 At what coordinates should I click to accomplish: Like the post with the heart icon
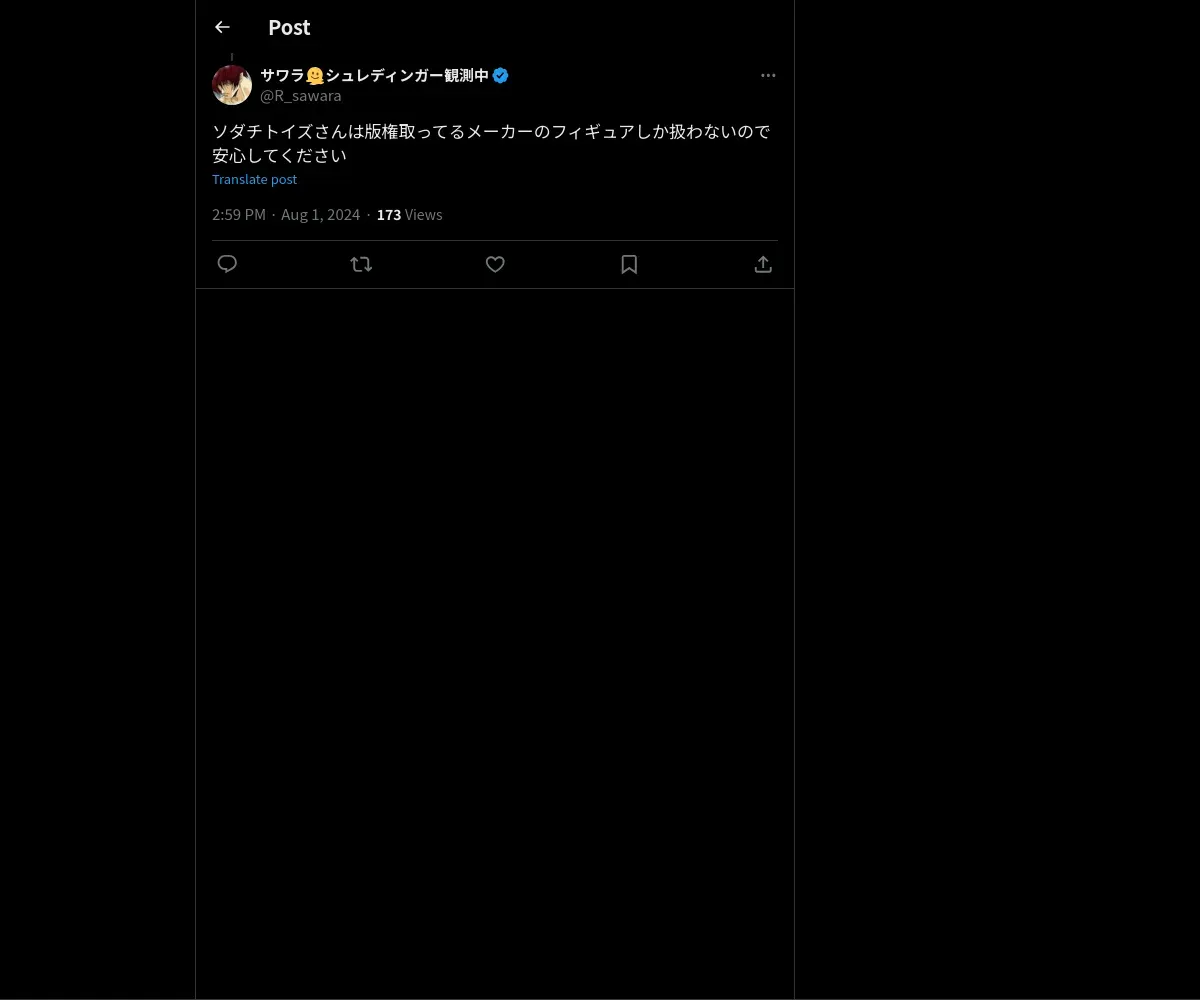point(495,264)
